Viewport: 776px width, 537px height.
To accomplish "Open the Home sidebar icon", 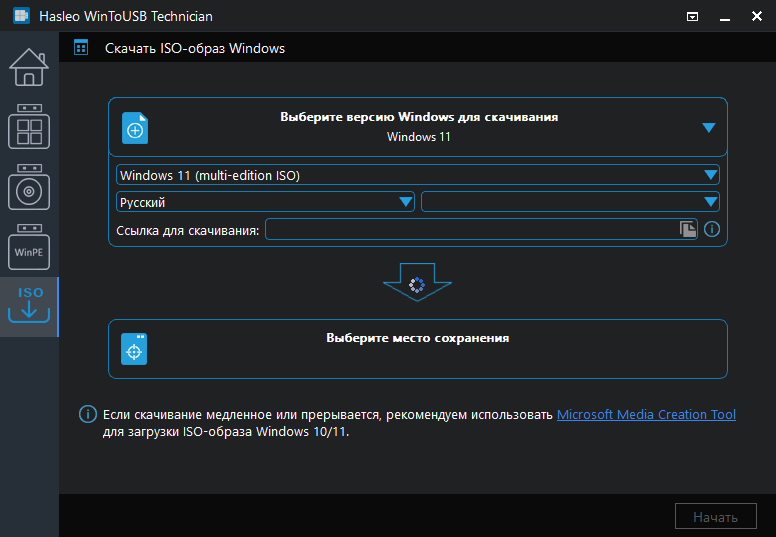I will pyautogui.click(x=29, y=67).
